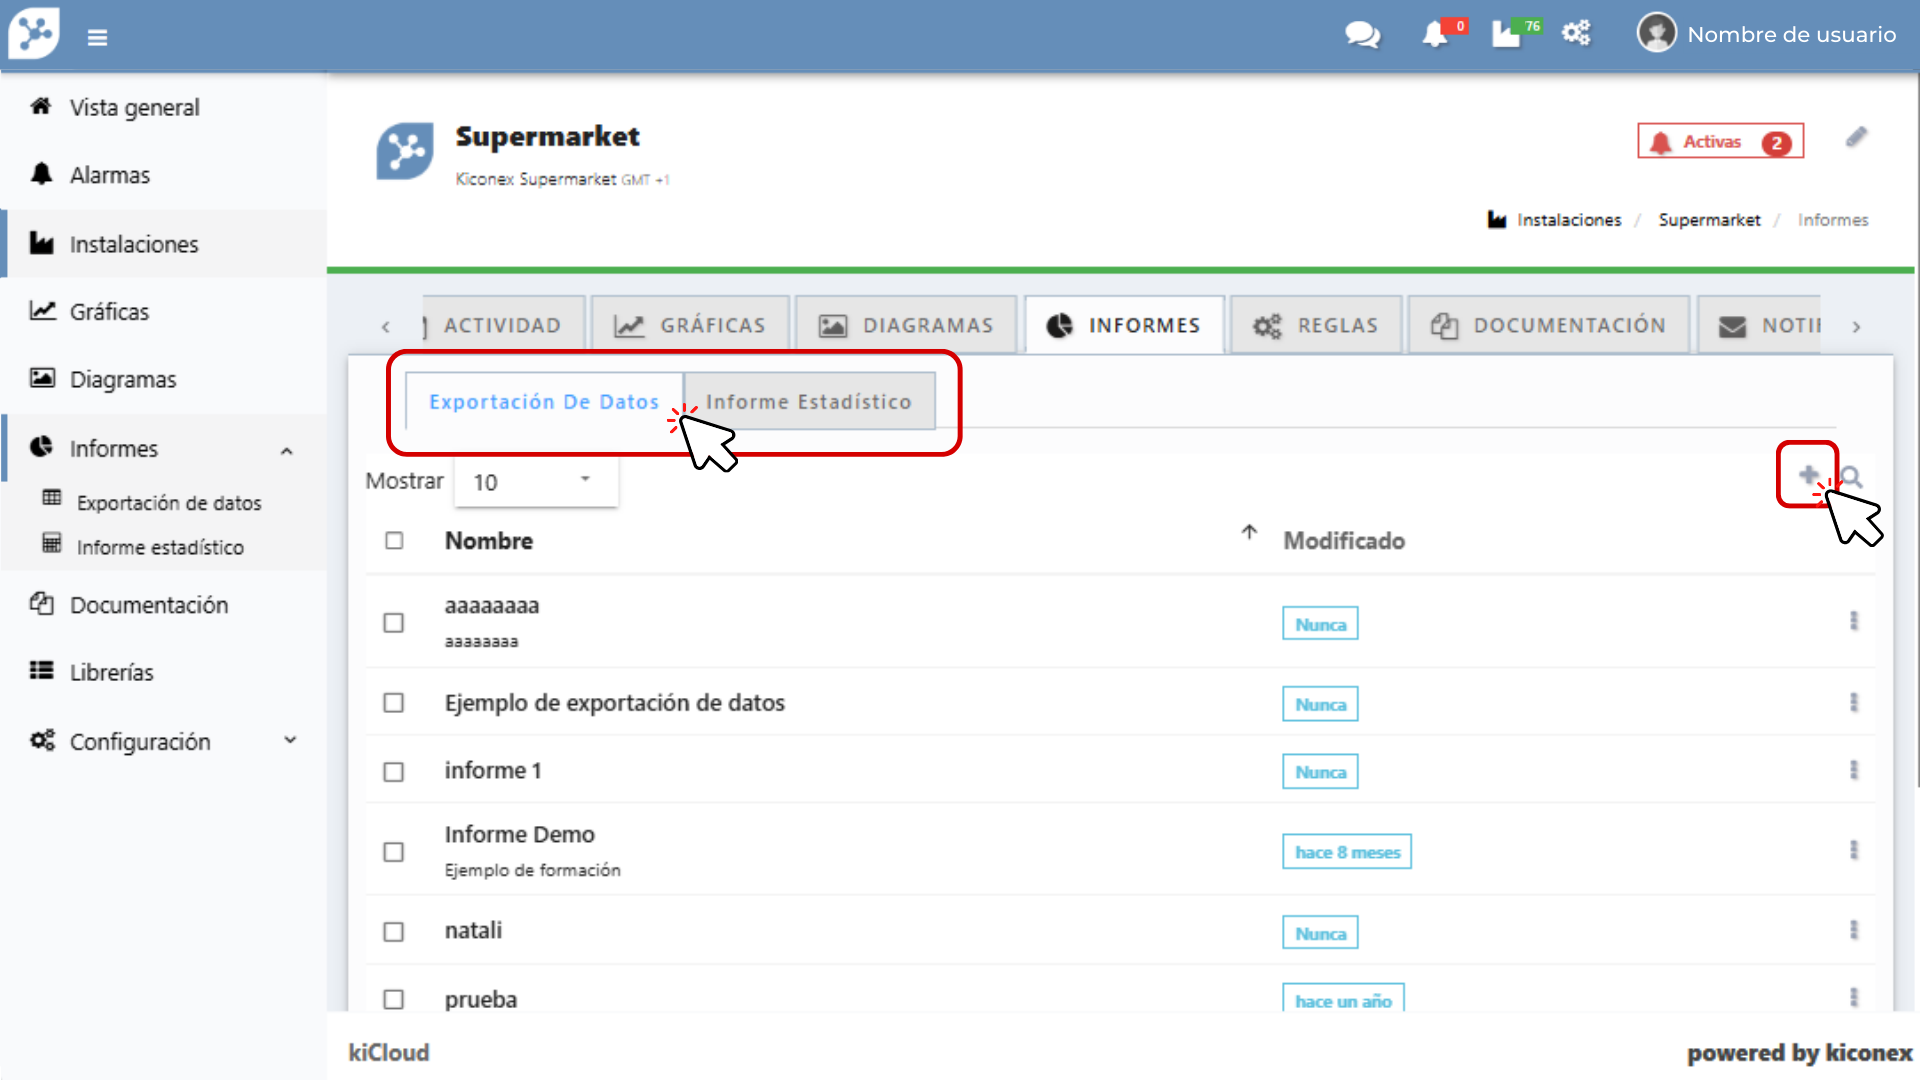
Task: Tick the checkbox next to natali
Action: (x=394, y=932)
